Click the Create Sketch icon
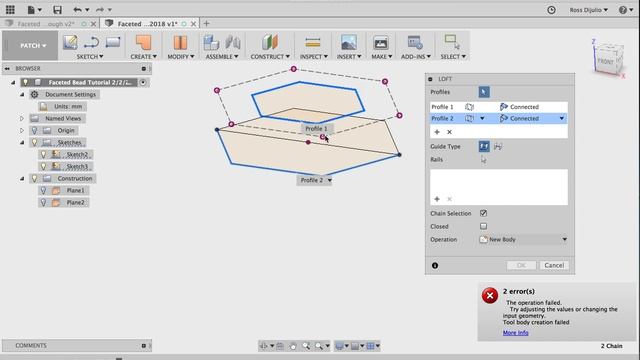Screen dimensions: 640x360 (x=70, y=42)
